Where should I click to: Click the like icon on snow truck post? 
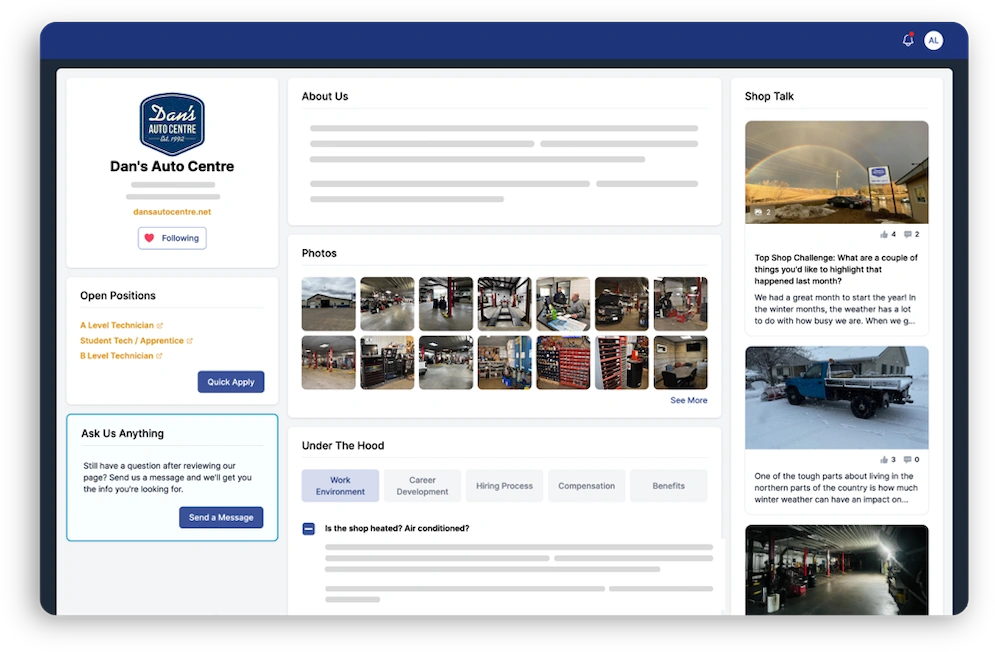[x=884, y=460]
